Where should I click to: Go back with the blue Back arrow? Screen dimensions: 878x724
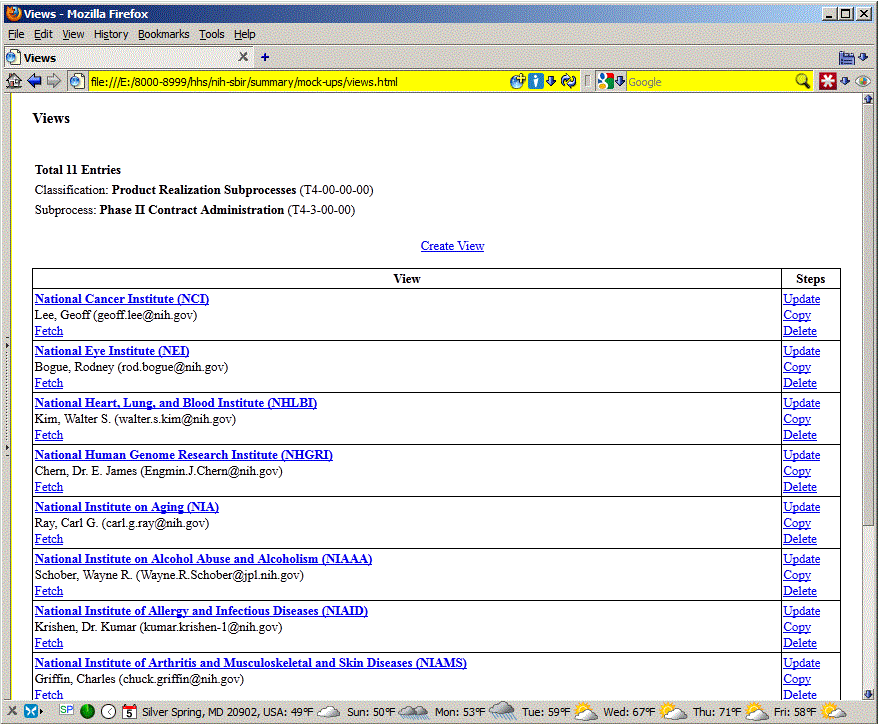(35, 81)
